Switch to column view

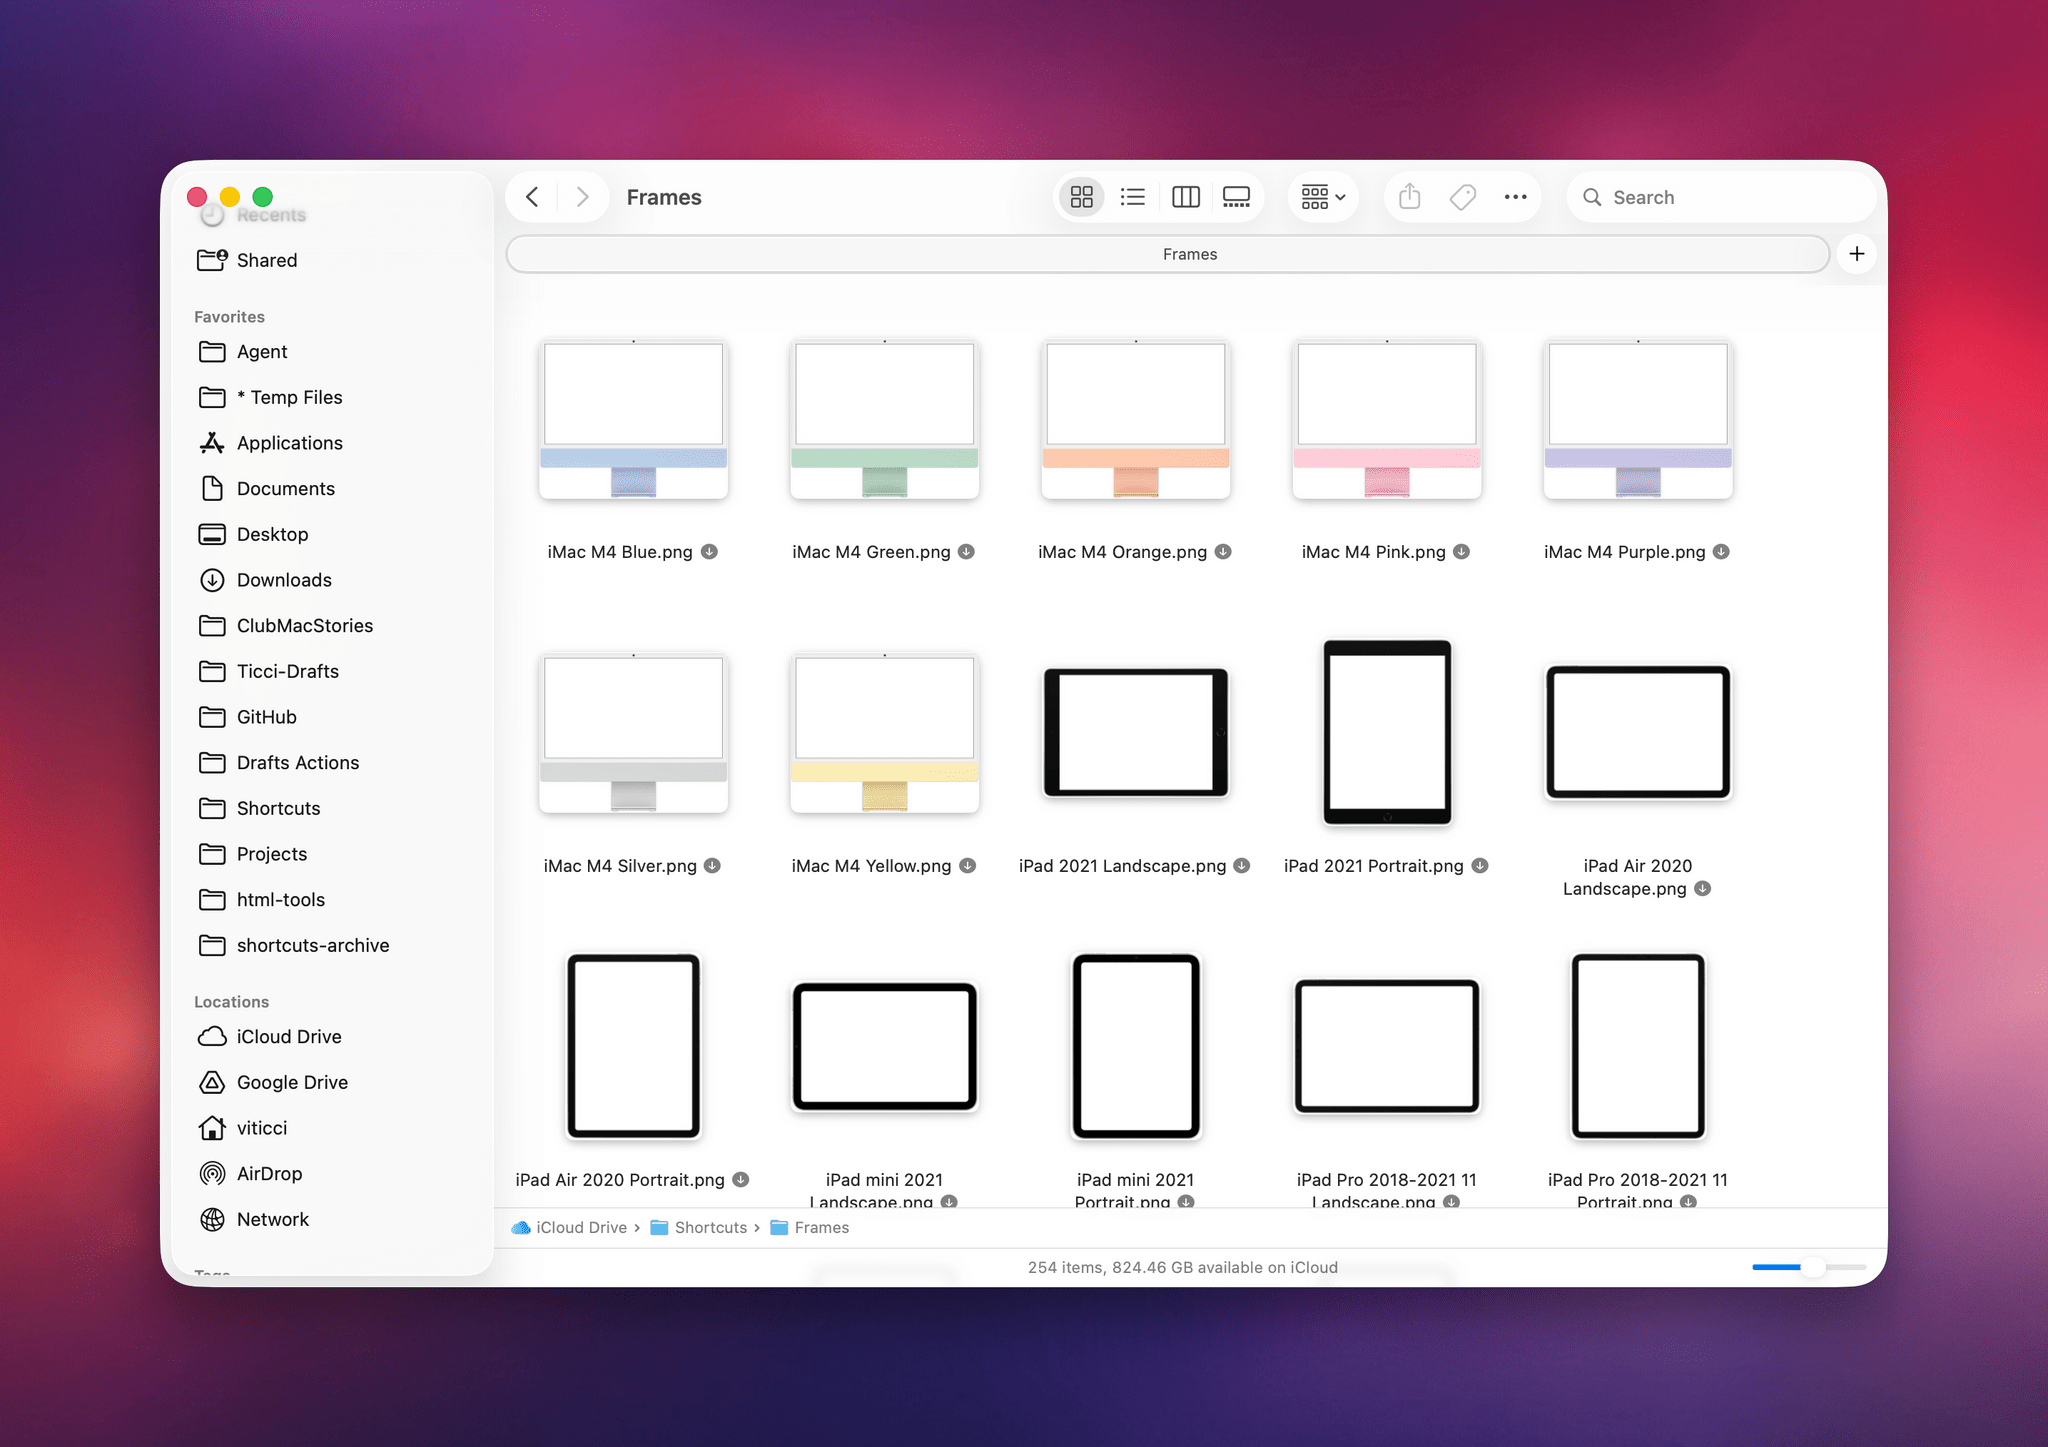1185,197
